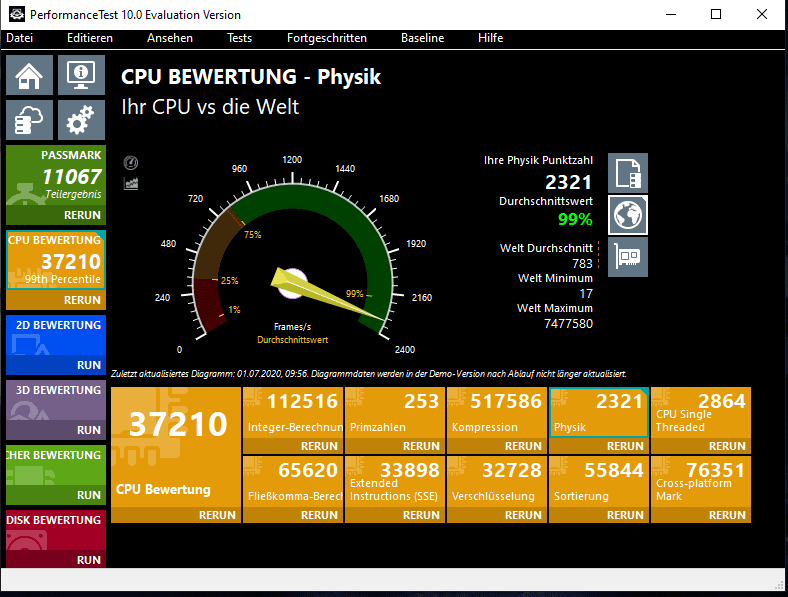Image resolution: width=788 pixels, height=597 pixels.
Task: Open the Tests menu
Action: pos(239,38)
